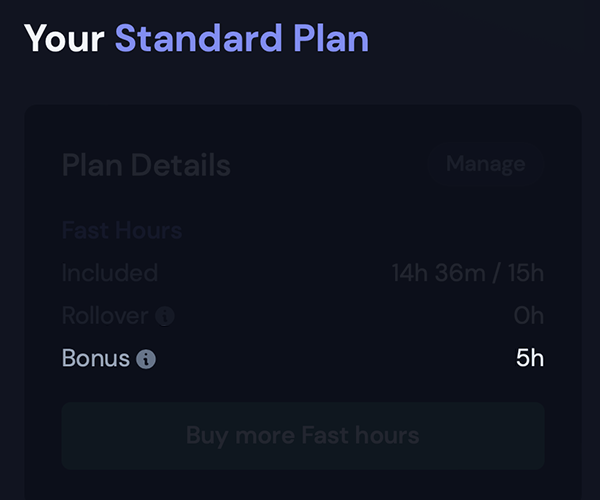The image size is (600, 500).
Task: Select the Rollover label text
Action: [105, 316]
